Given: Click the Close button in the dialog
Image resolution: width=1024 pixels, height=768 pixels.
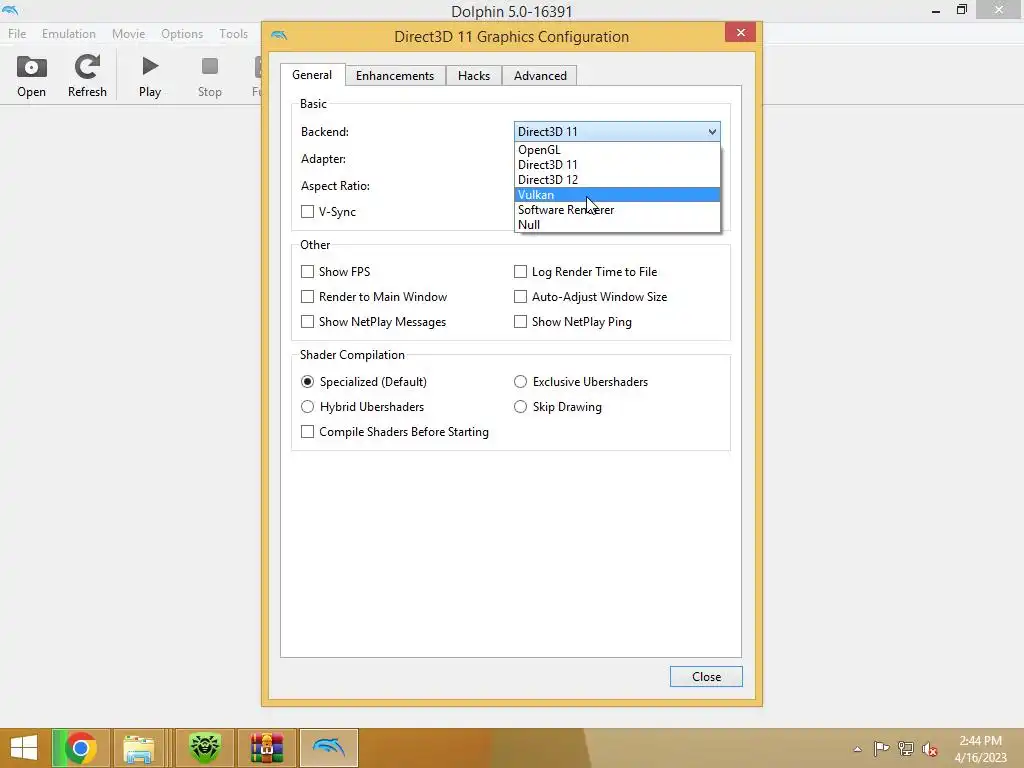Looking at the screenshot, I should tap(706, 677).
